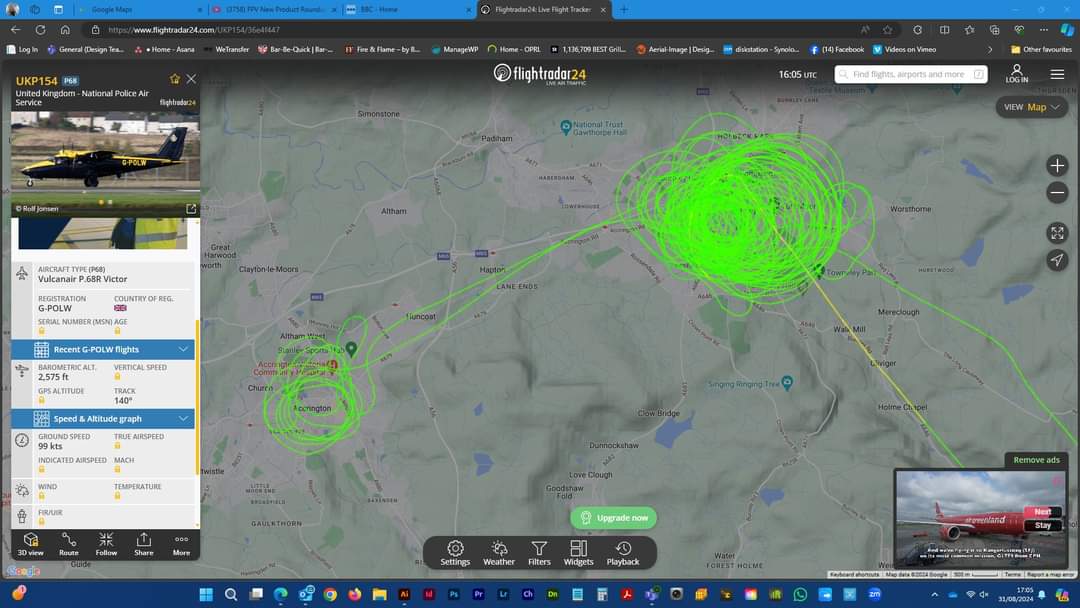
Task: Open Google Chrome from taskbar
Action: [x=330, y=594]
